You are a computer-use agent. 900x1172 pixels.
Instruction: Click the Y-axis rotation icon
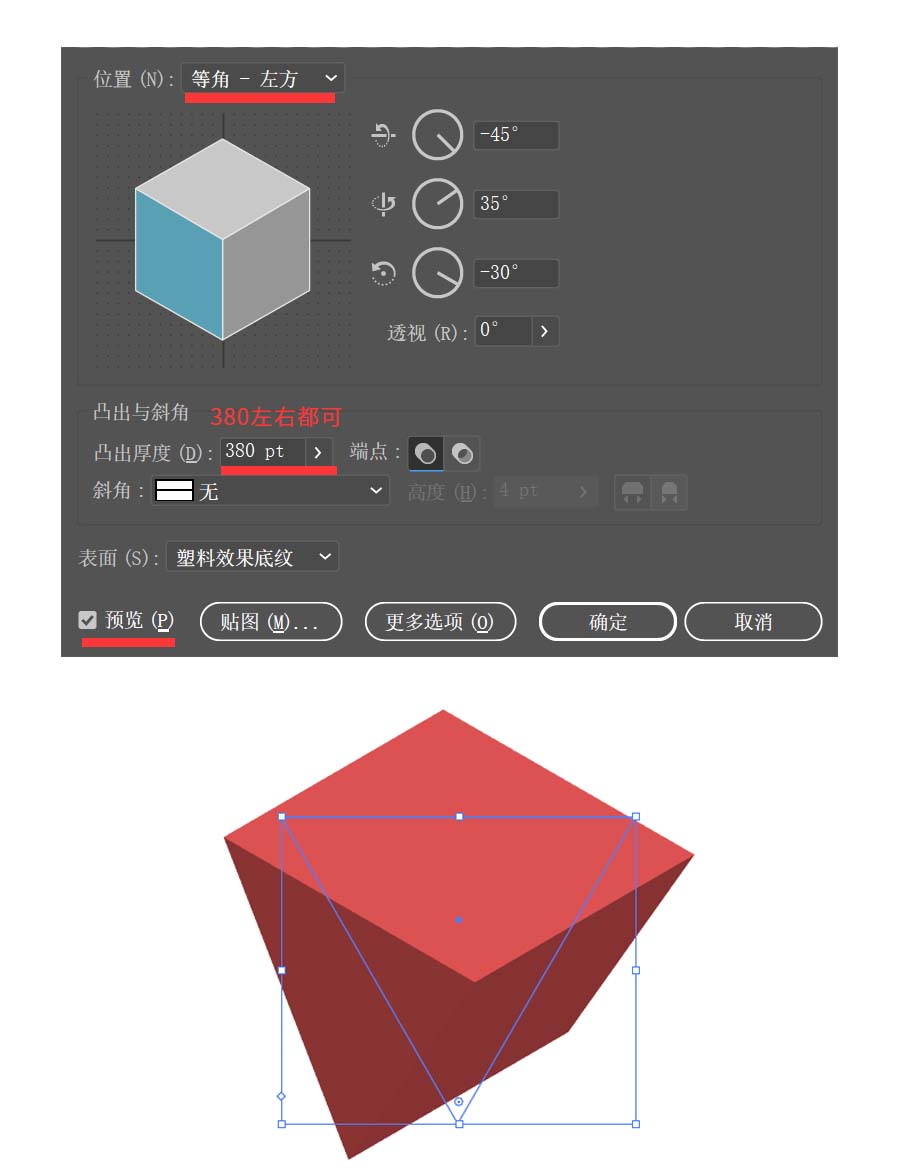[383, 204]
